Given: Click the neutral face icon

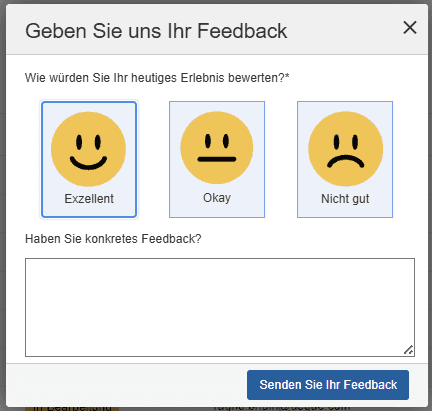Looking at the screenshot, I should pos(217,148).
